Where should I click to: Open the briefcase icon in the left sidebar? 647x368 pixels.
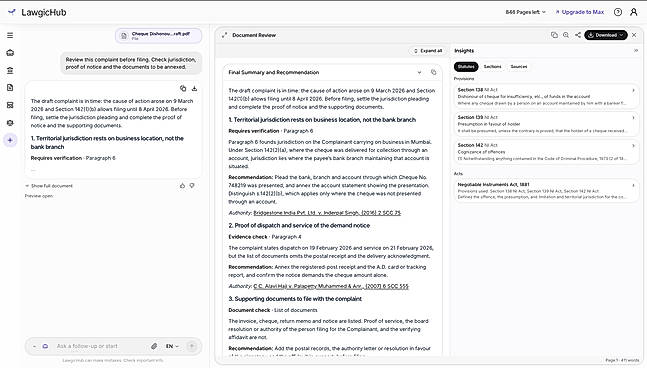tap(10, 53)
